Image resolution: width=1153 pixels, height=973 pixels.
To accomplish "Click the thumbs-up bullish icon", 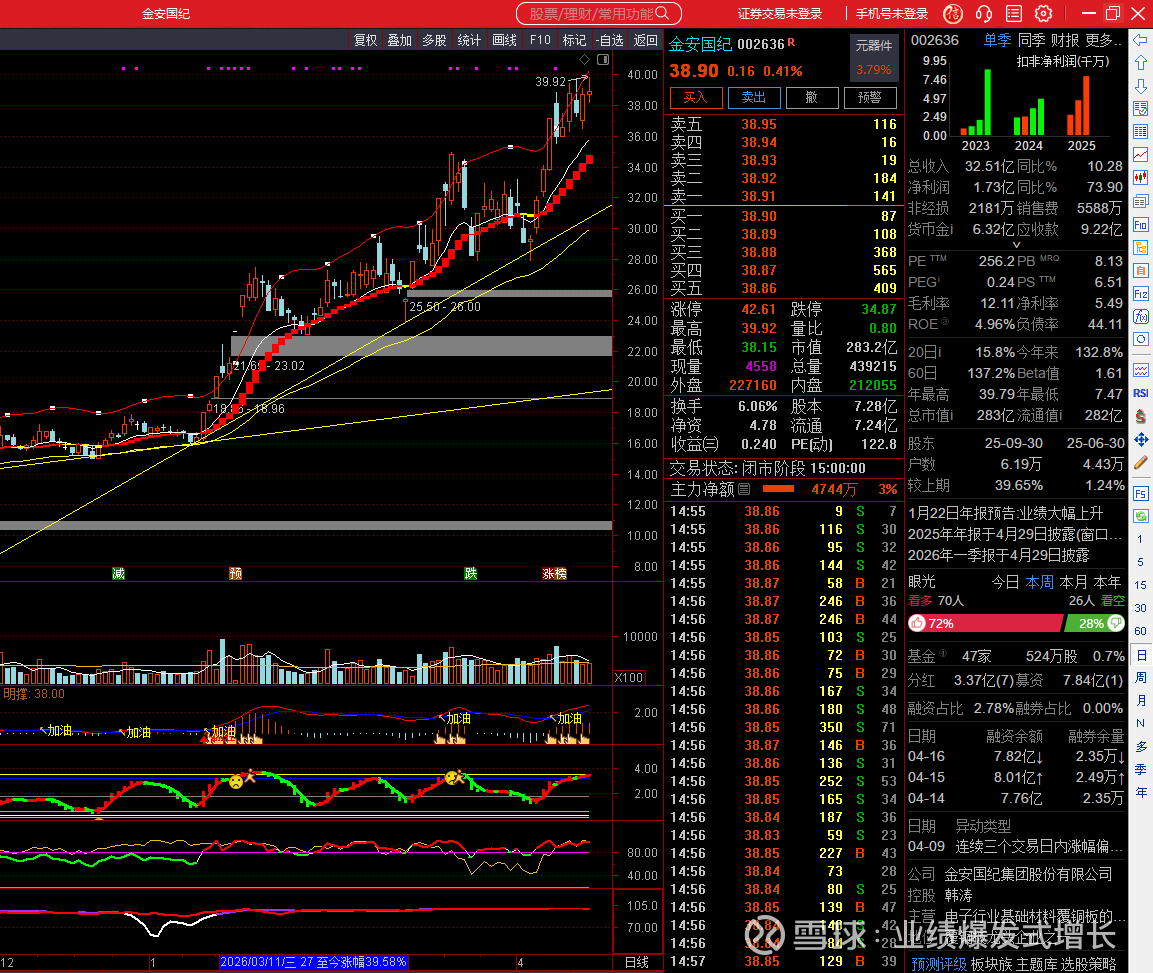I will [917, 624].
